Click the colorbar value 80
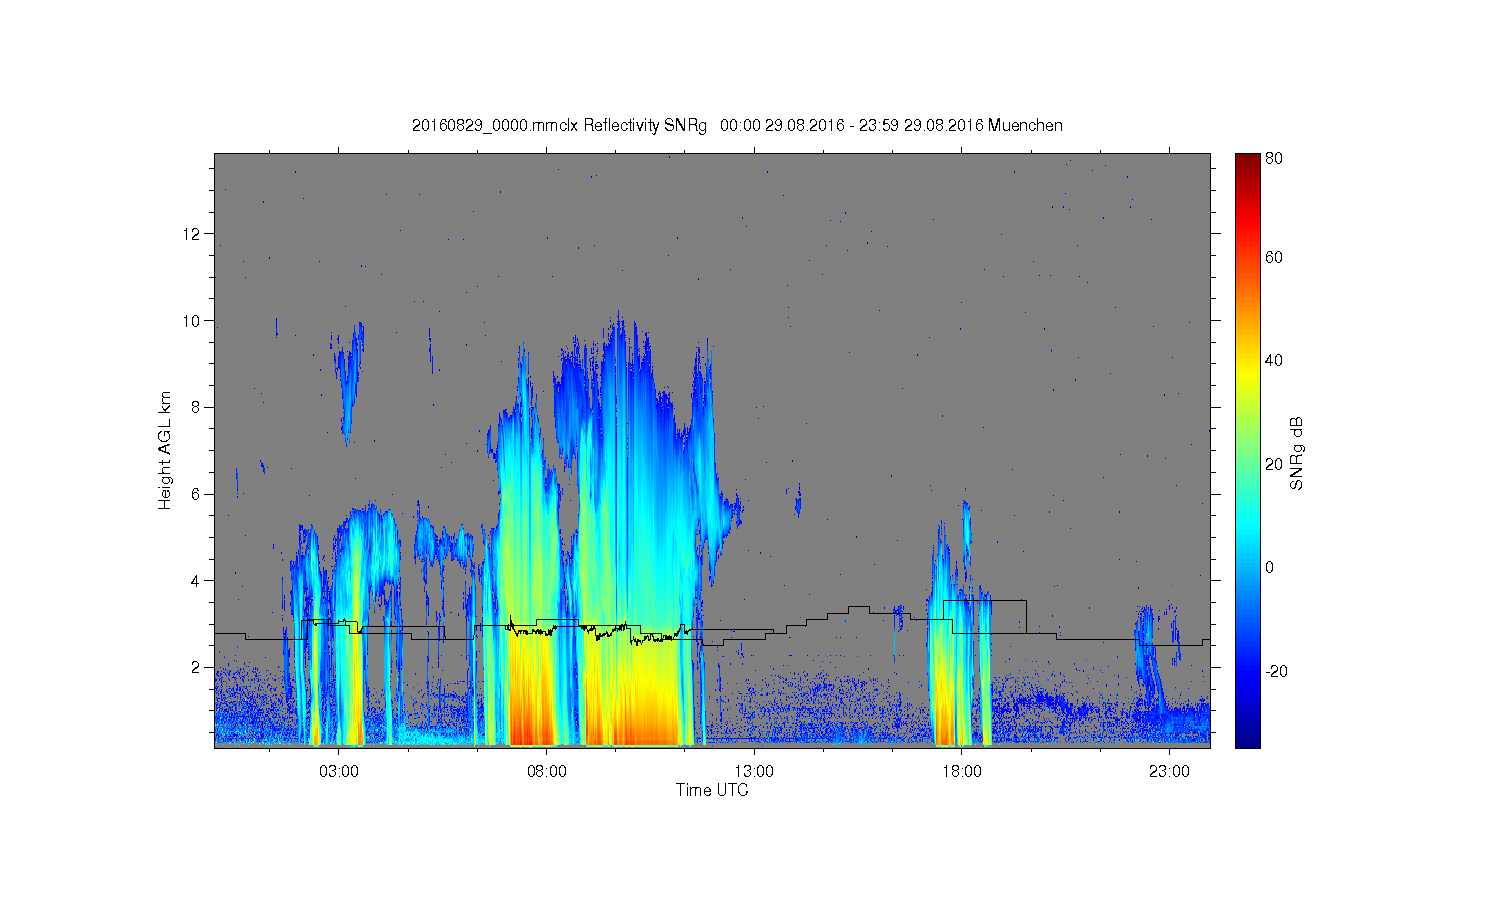 coord(1274,158)
